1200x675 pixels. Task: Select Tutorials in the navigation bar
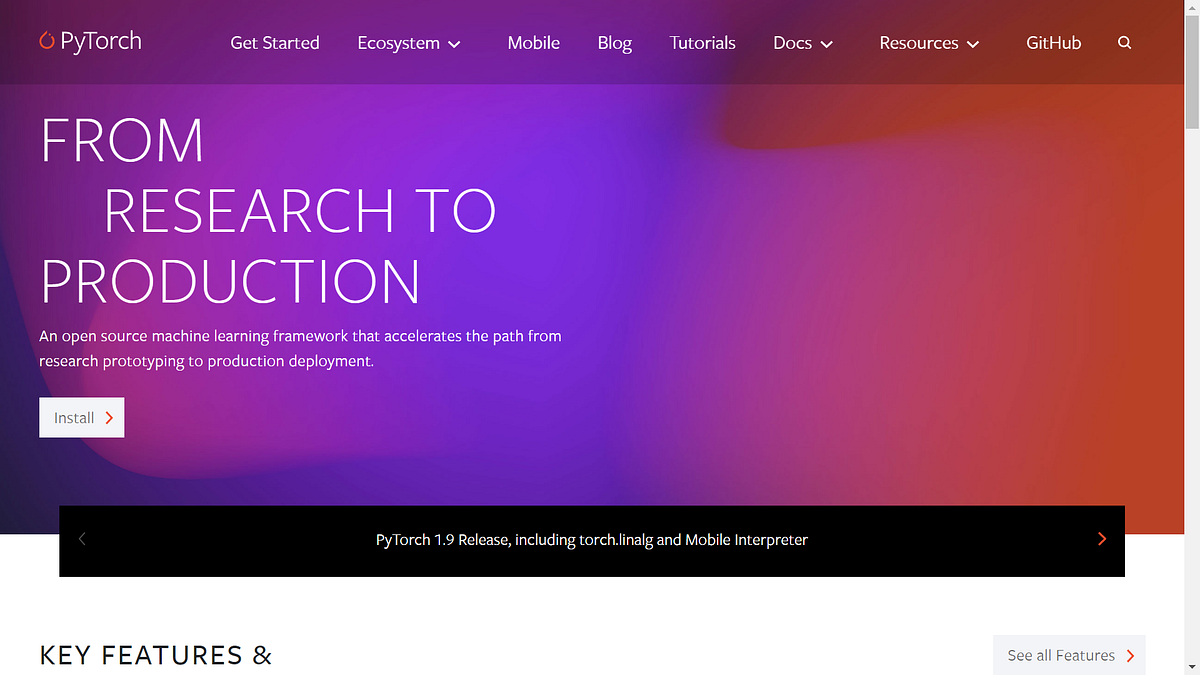702,43
